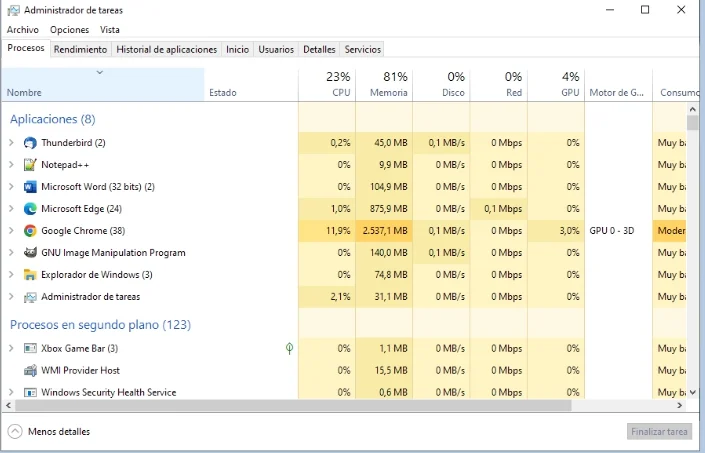
Task: Click the Microsoft Edge icon
Action: click(30, 209)
